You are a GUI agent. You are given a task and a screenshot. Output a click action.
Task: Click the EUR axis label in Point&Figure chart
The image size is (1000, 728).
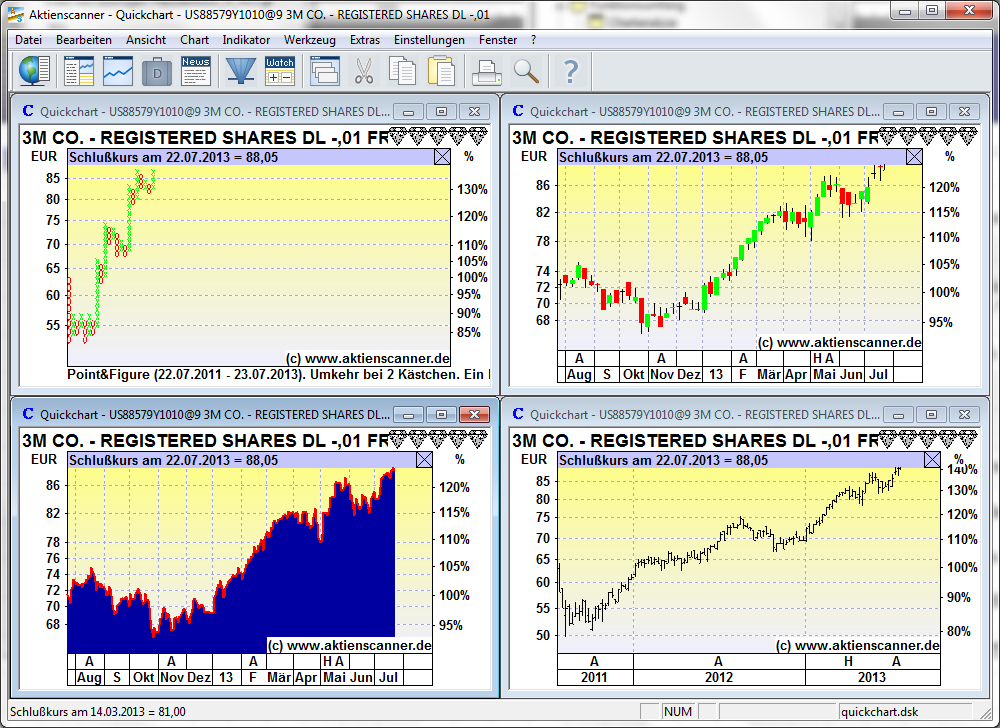point(44,156)
